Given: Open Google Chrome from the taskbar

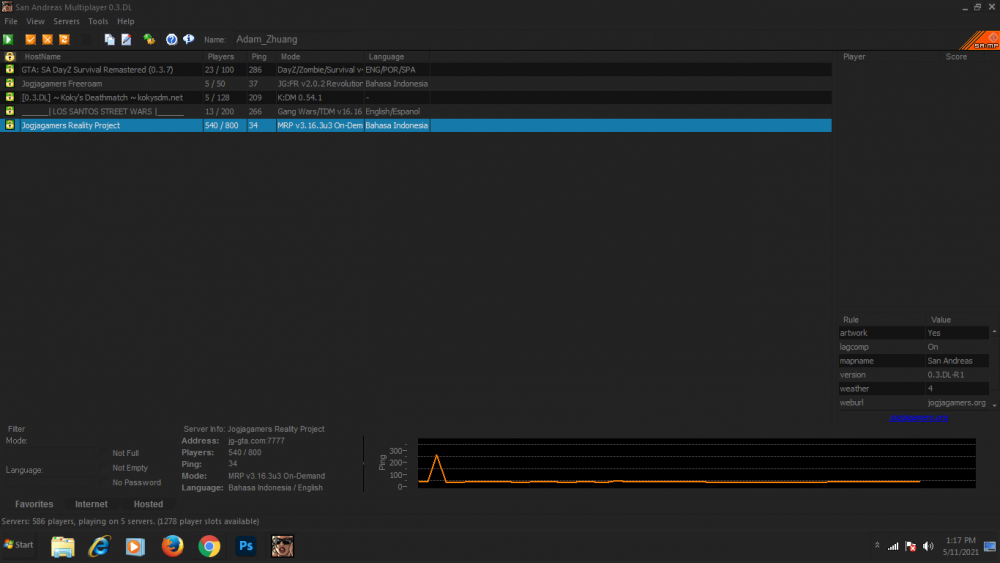Looking at the screenshot, I should [x=209, y=546].
